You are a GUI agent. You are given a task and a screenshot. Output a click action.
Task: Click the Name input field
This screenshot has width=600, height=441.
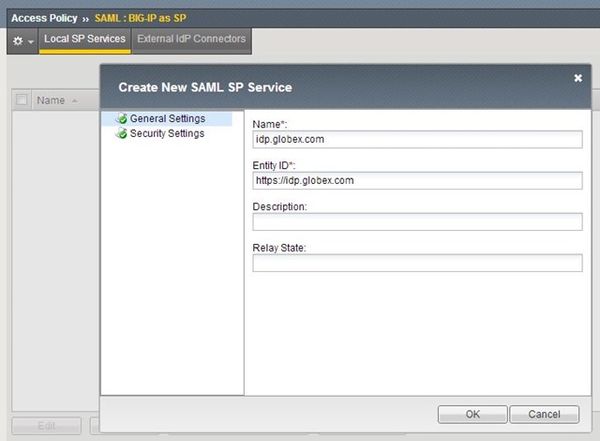[417, 139]
